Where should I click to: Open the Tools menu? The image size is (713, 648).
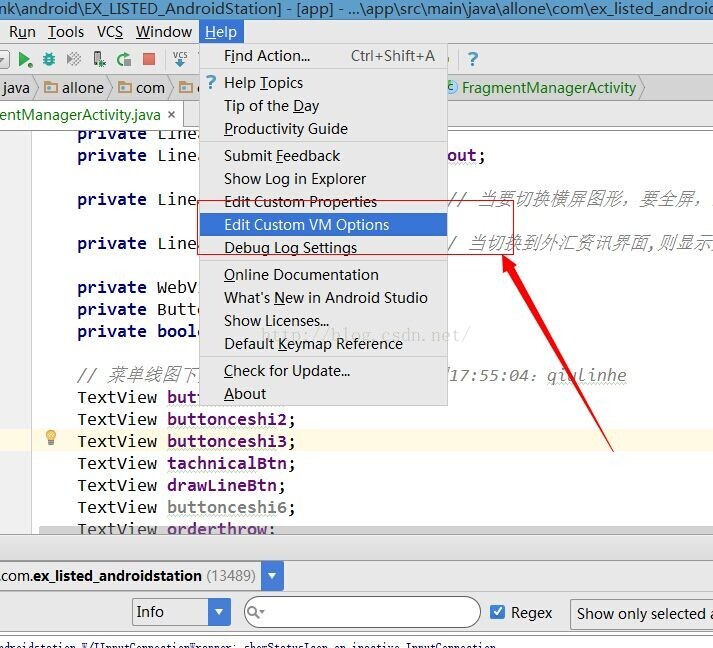click(x=66, y=32)
